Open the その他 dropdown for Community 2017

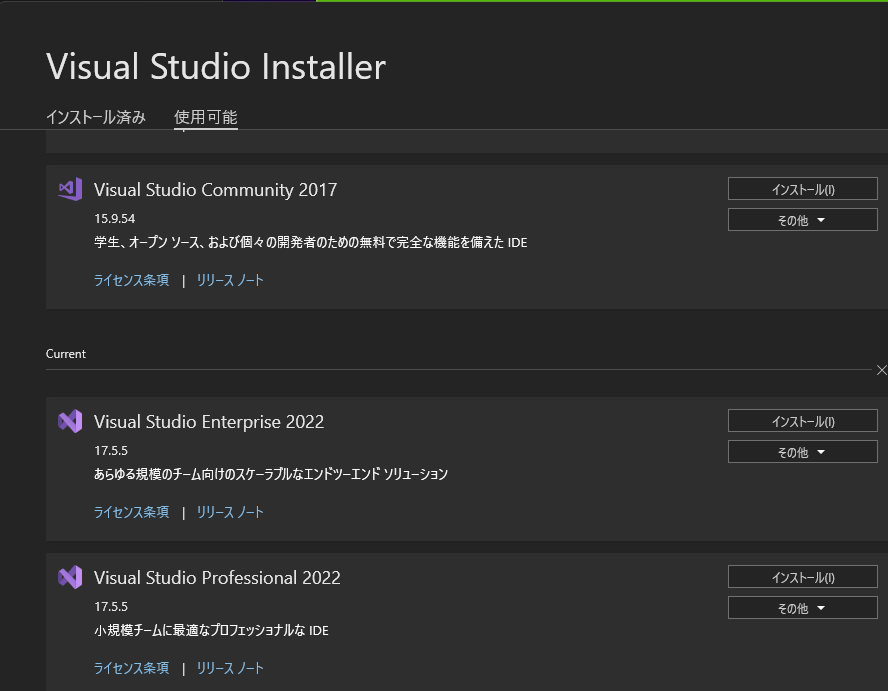(802, 219)
